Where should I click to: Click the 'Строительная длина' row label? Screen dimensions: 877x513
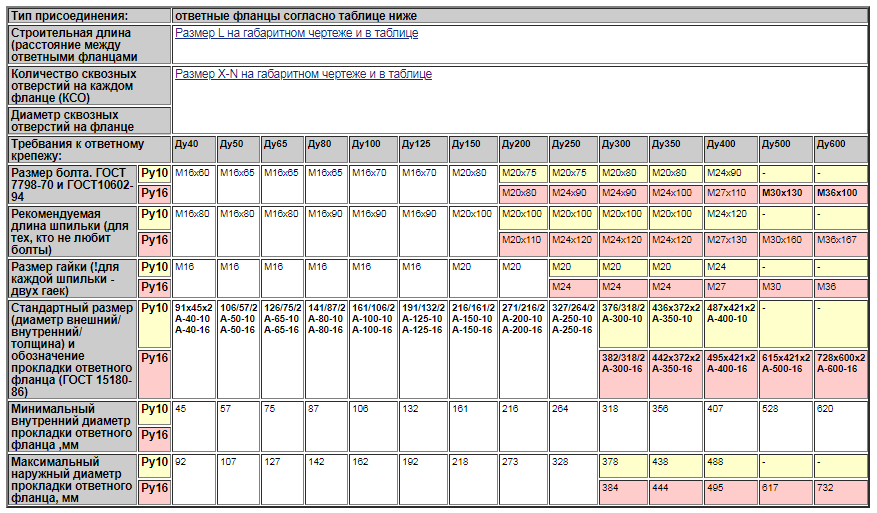tap(89, 45)
